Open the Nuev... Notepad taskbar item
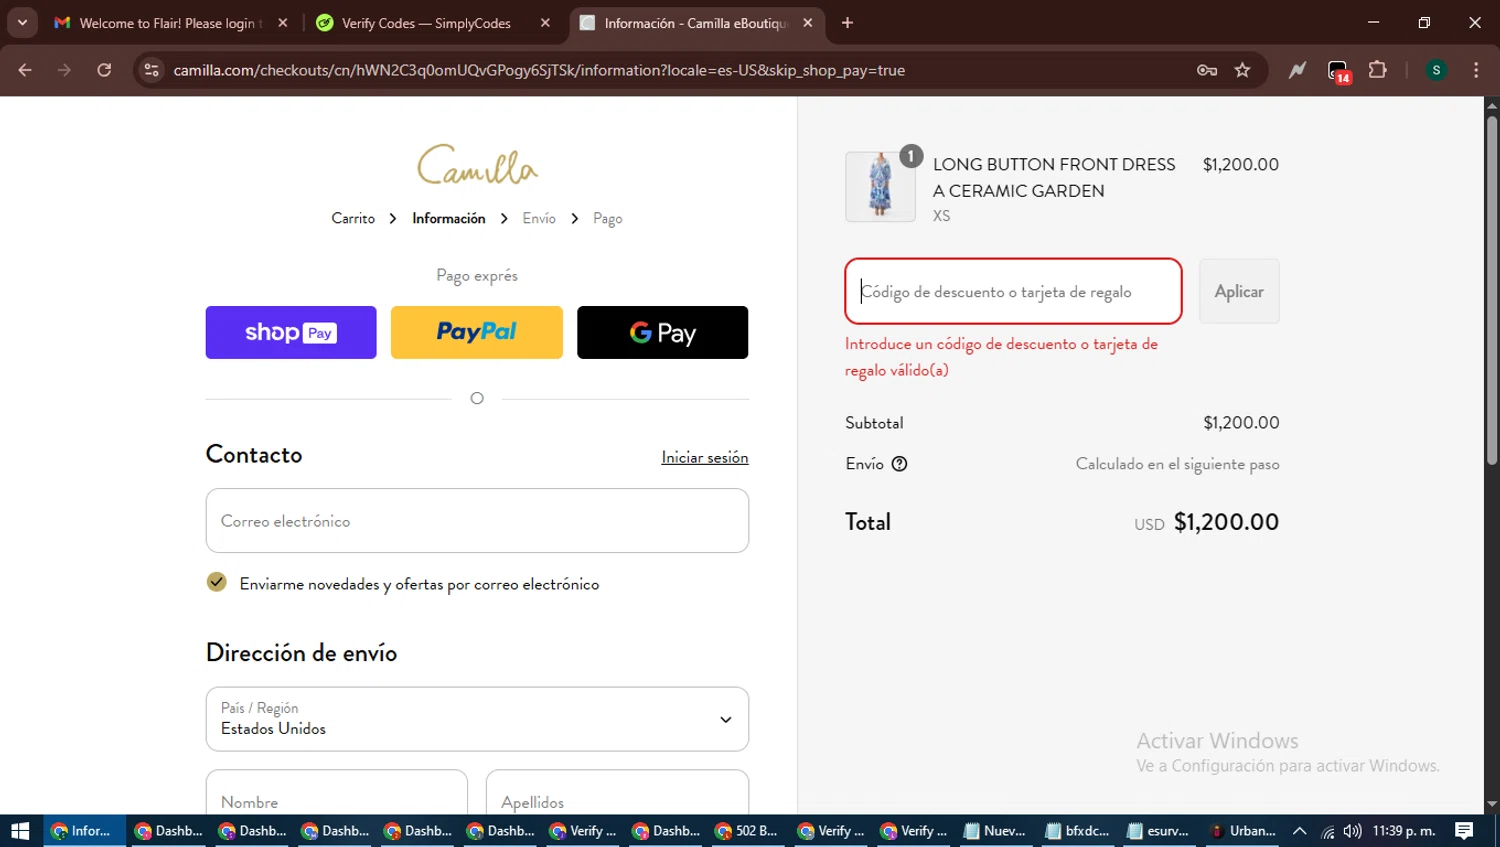 tap(996, 831)
